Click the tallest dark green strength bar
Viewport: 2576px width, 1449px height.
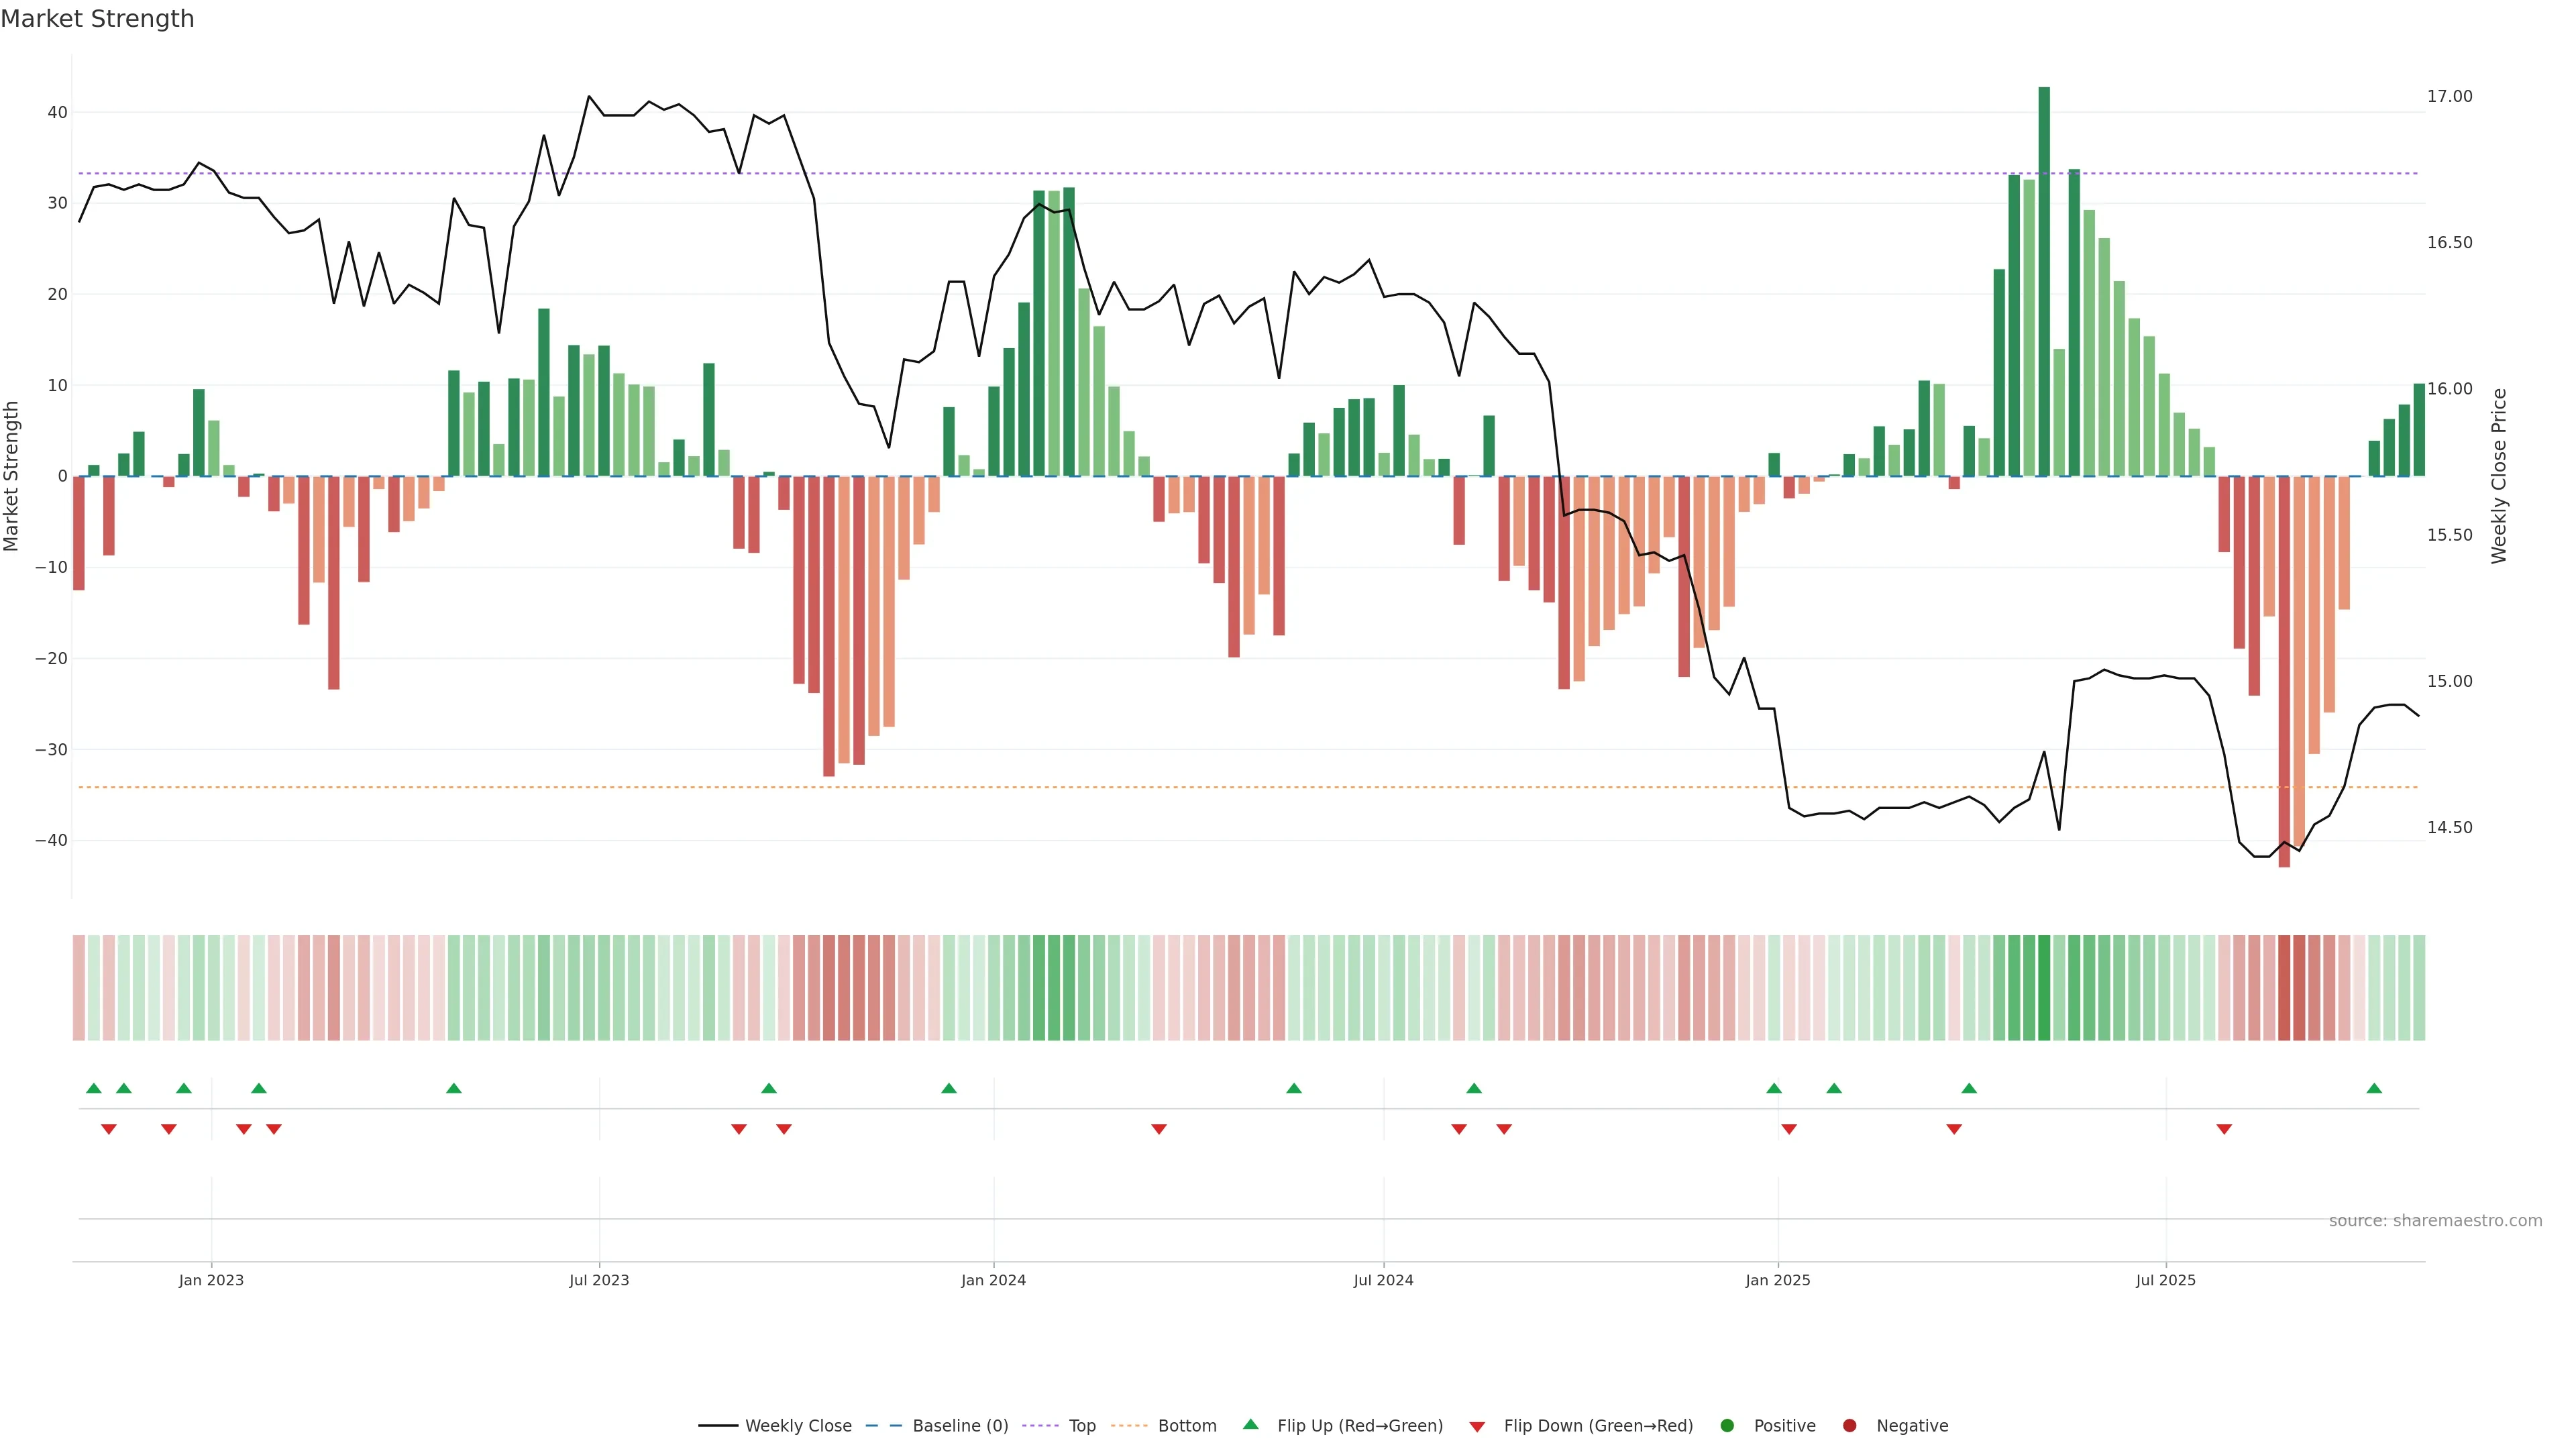[2044, 280]
